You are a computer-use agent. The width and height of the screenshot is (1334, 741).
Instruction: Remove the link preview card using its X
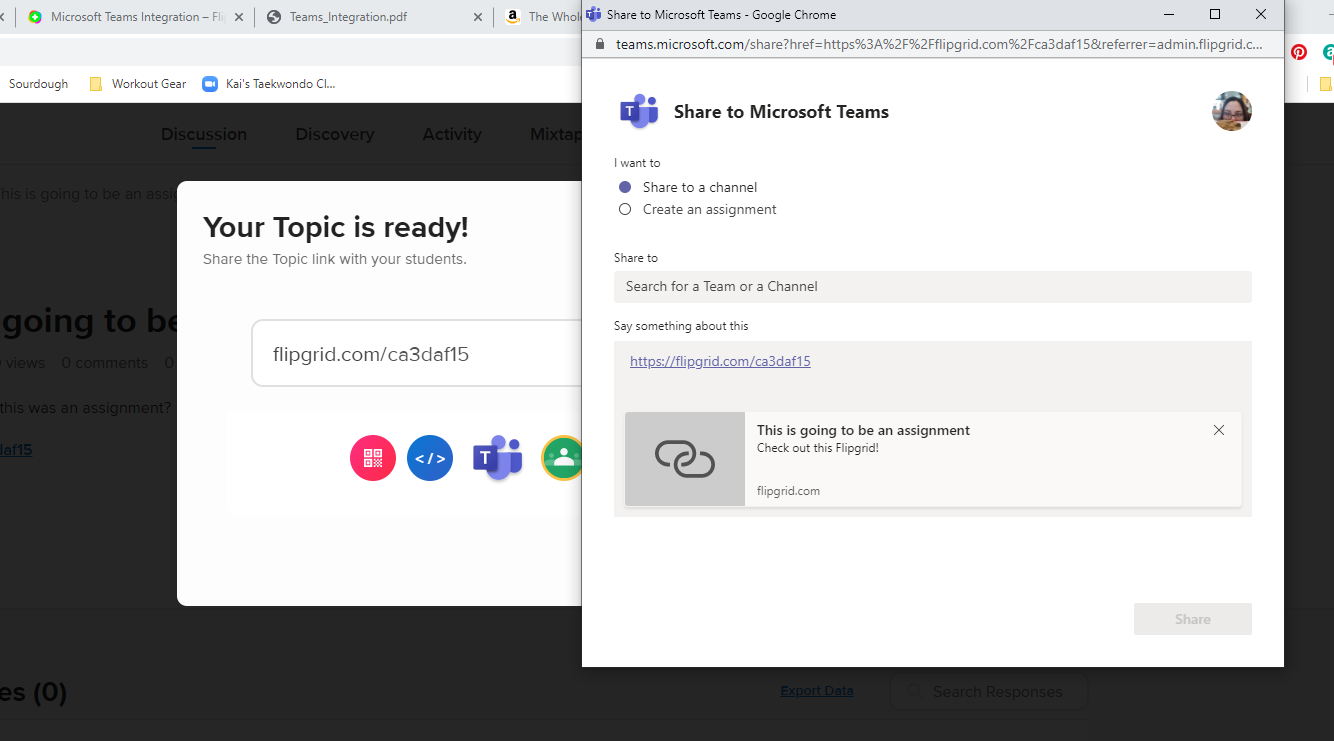[x=1218, y=430]
